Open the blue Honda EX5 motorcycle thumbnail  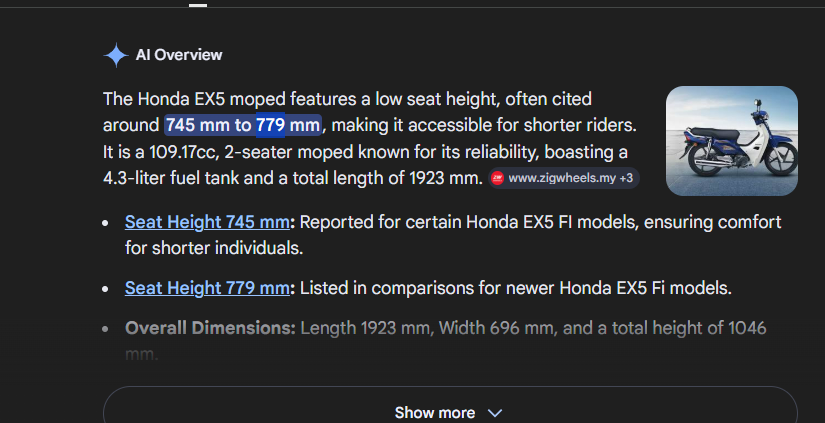(x=732, y=141)
